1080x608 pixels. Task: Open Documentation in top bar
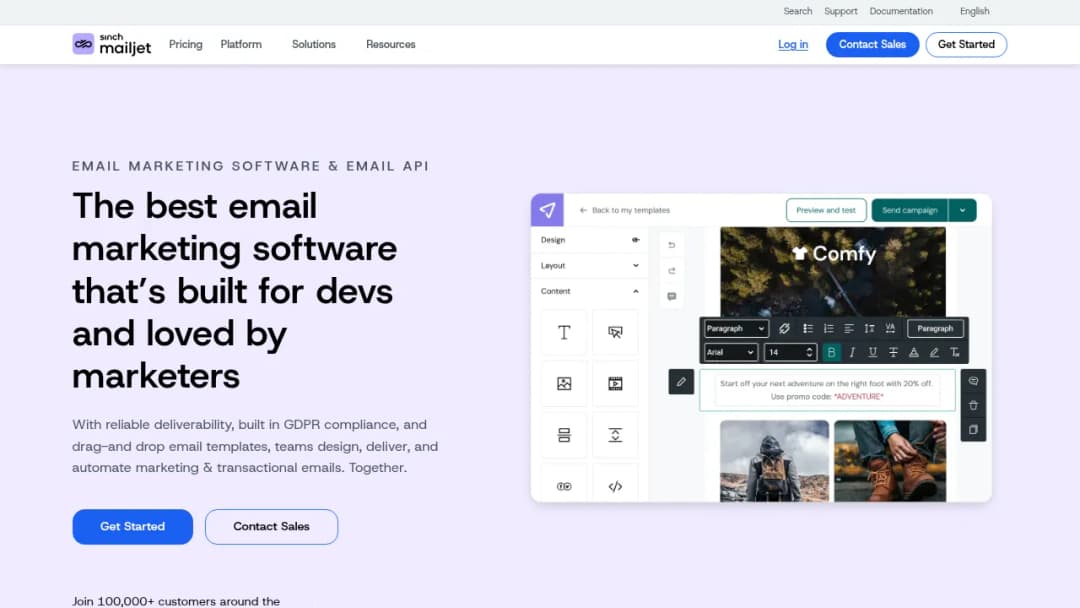901,11
